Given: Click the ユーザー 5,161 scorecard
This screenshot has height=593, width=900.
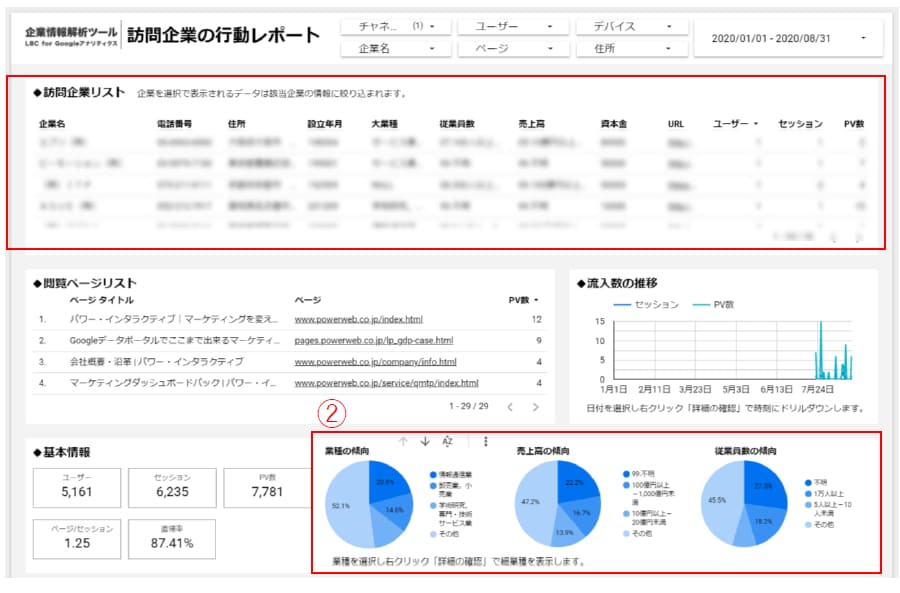Looking at the screenshot, I should [x=77, y=488].
